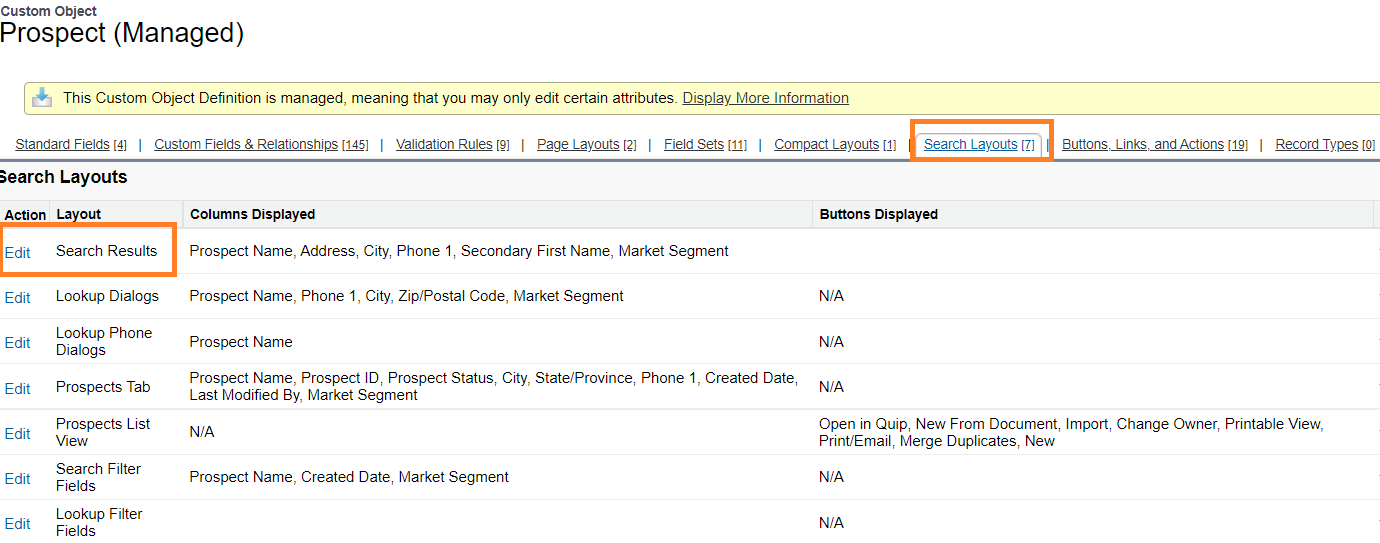1380x543 pixels.
Task: Select Lookup Phone Dialogs layout name
Action: [104, 341]
